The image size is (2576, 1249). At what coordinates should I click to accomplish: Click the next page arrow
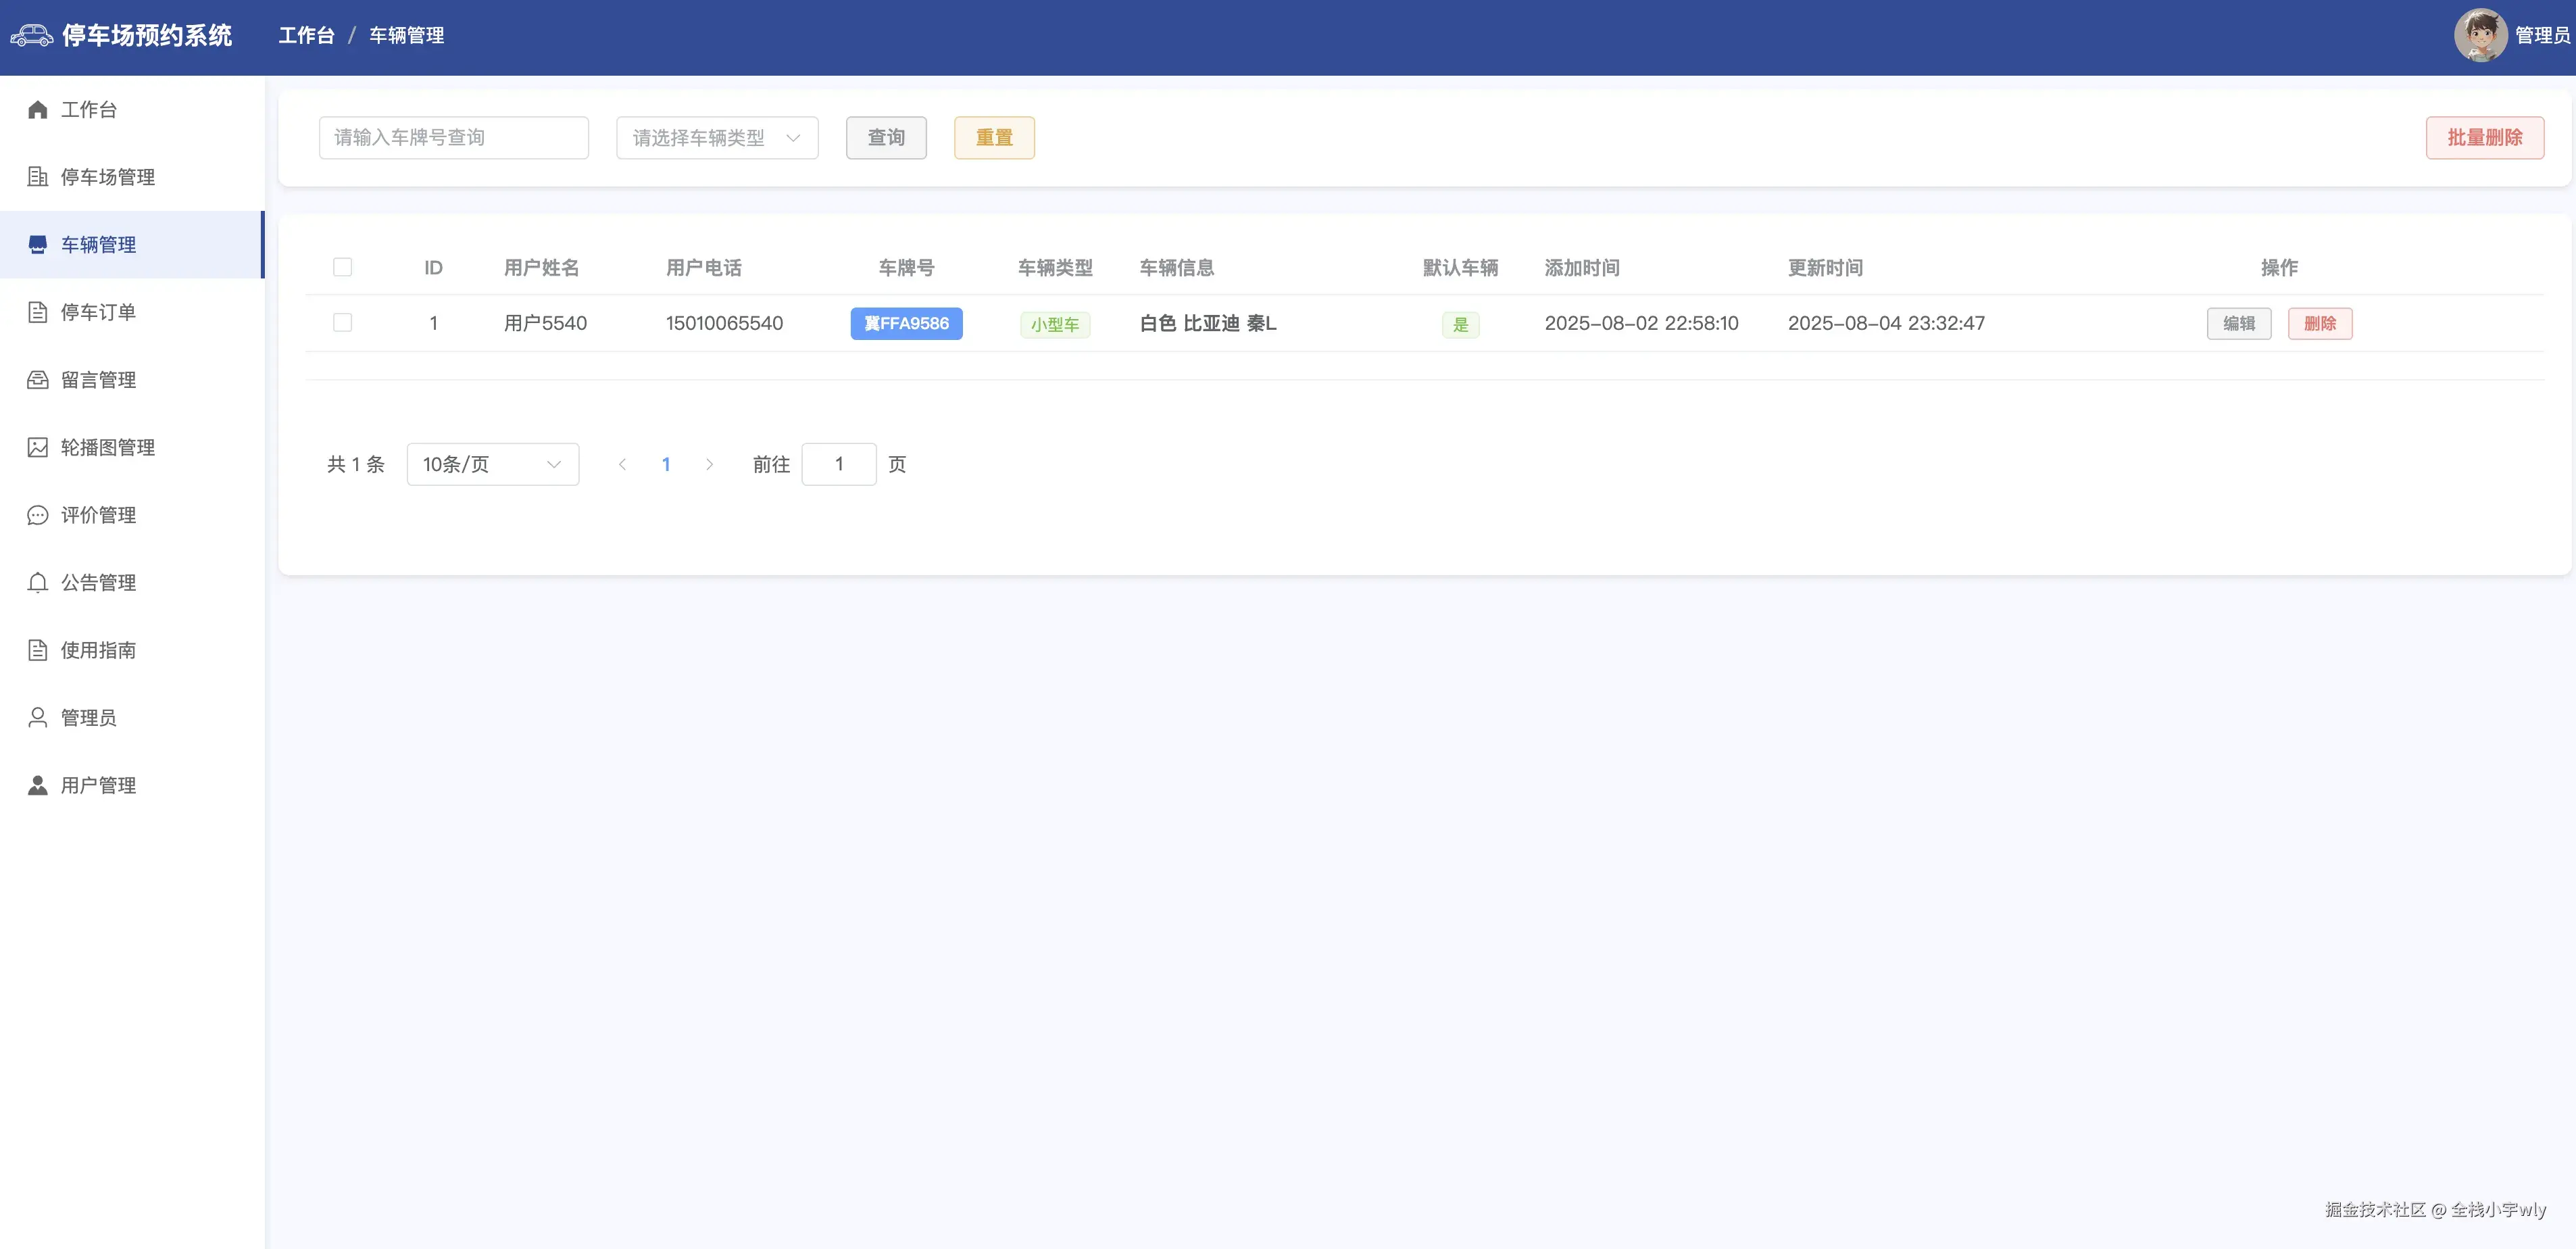pos(709,464)
